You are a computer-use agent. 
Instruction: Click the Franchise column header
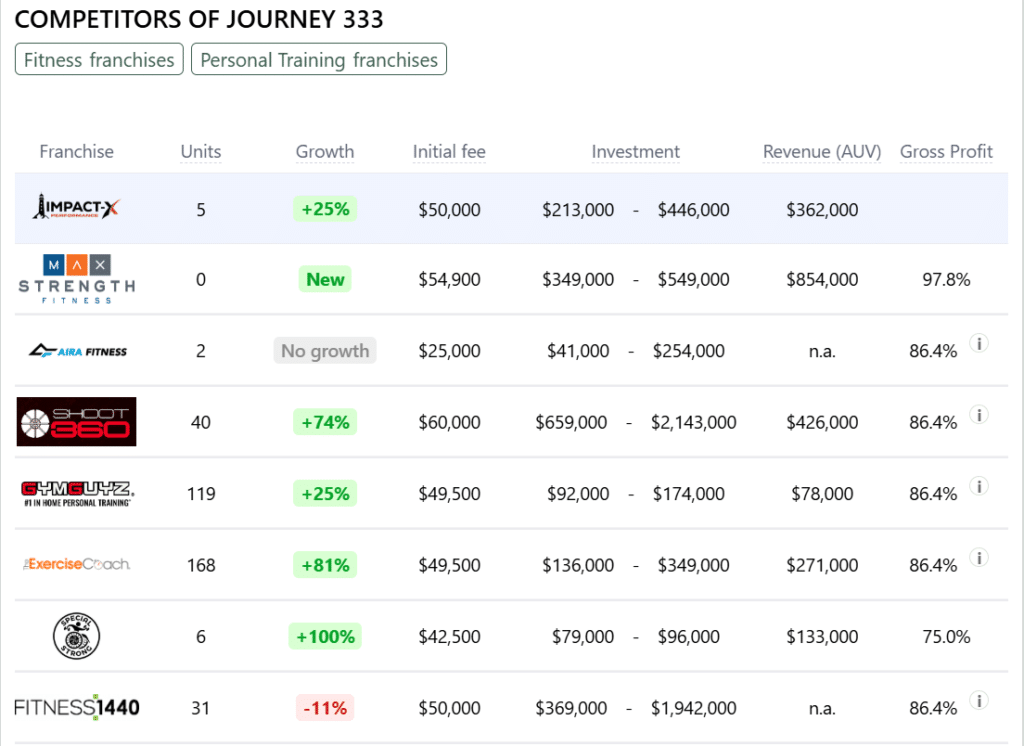coord(76,152)
